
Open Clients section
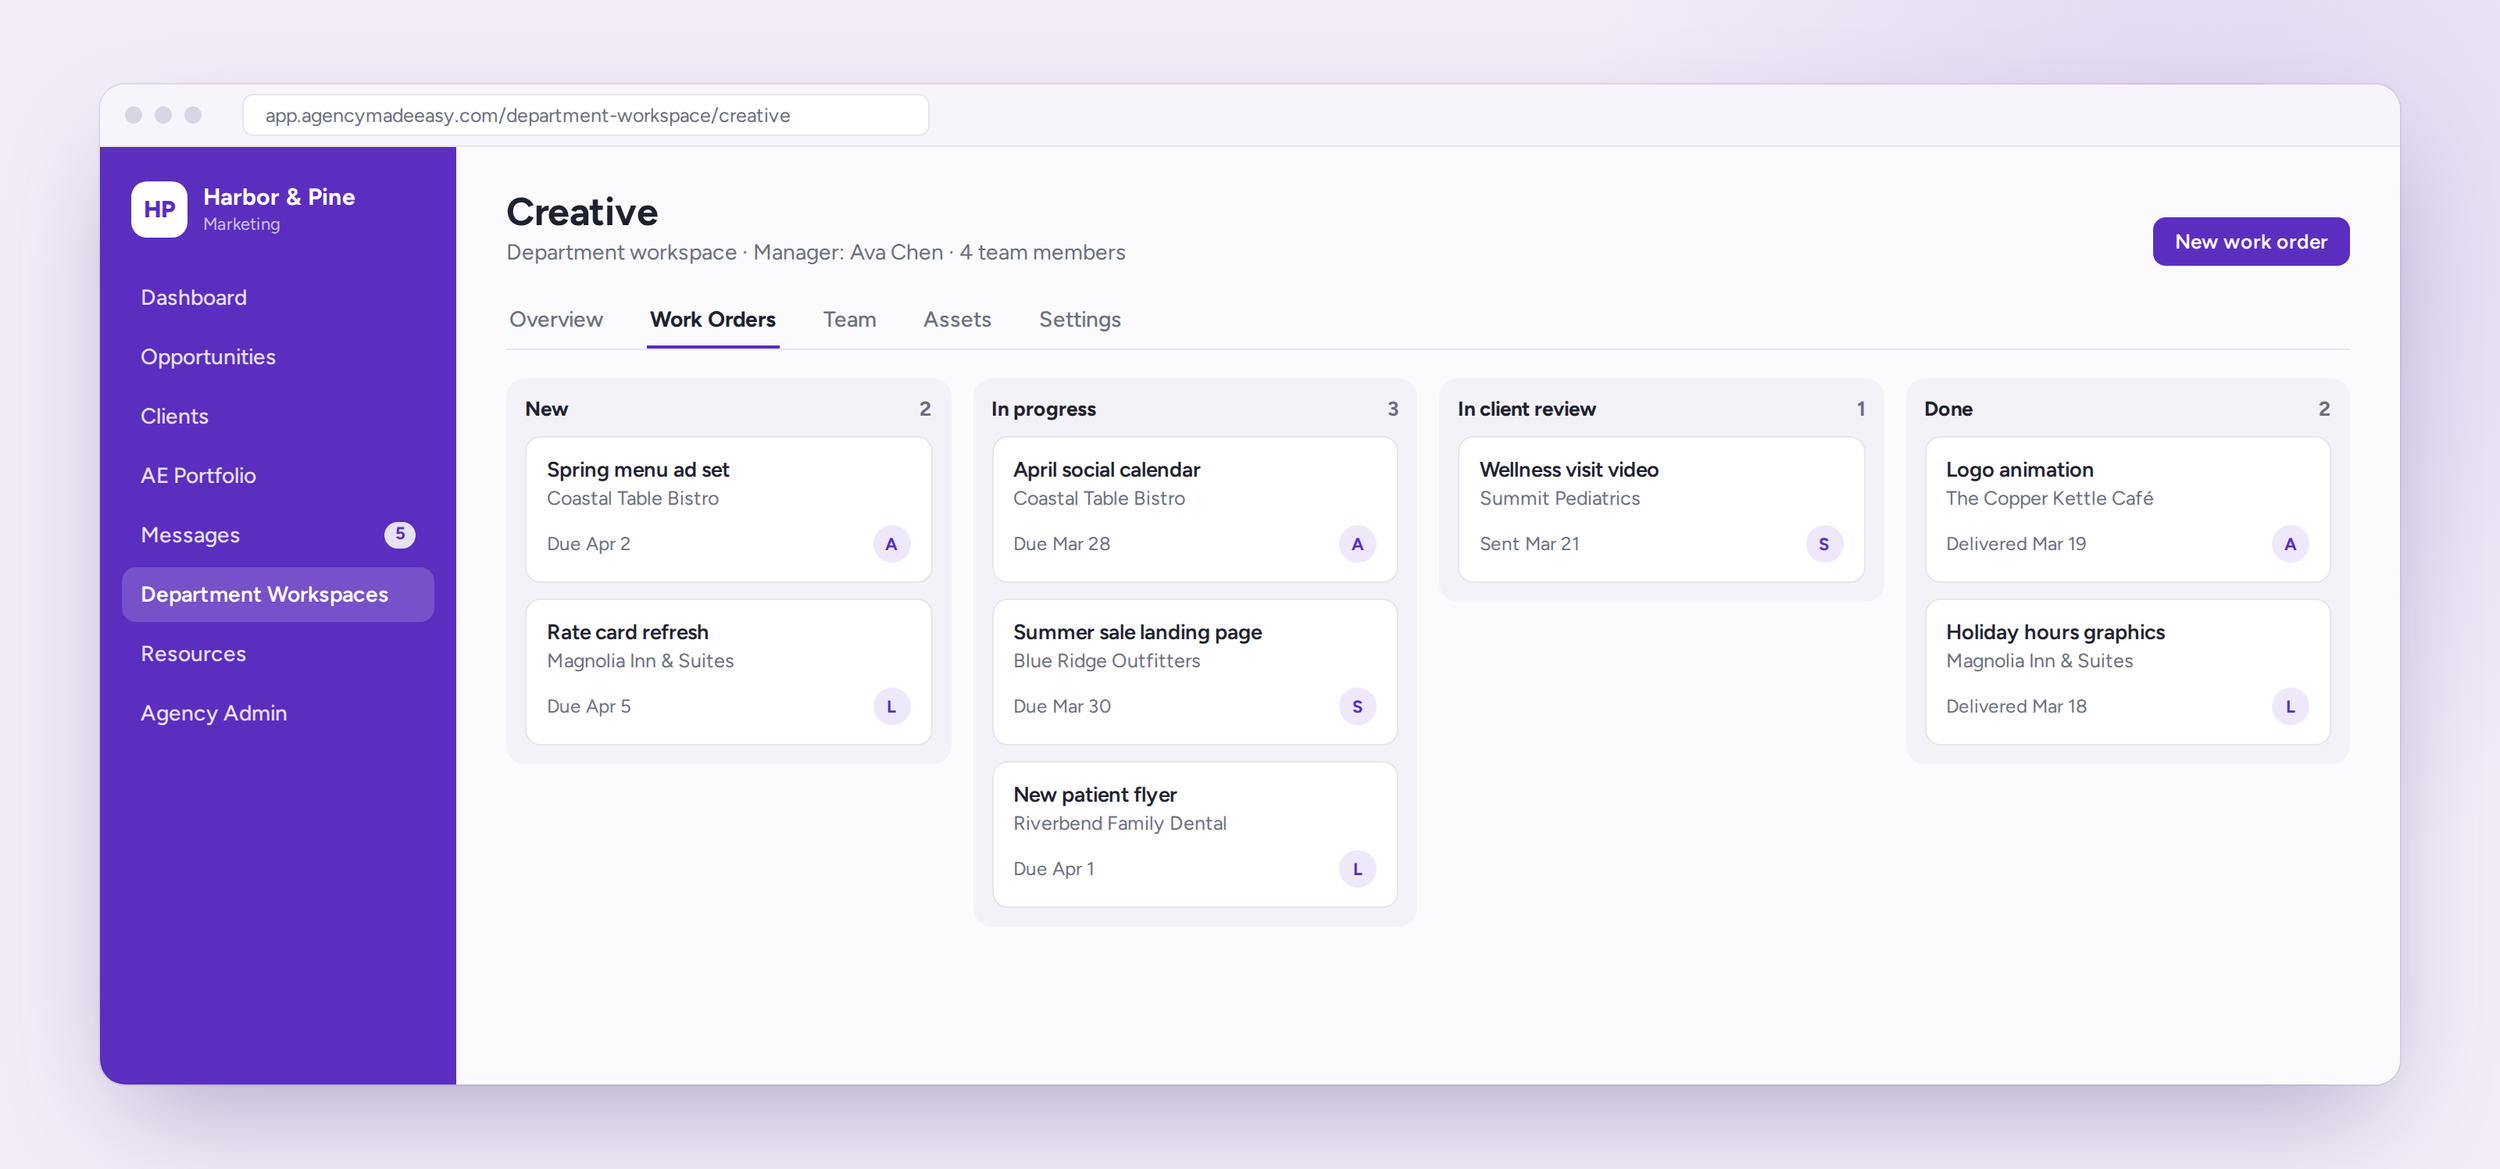(x=278, y=416)
